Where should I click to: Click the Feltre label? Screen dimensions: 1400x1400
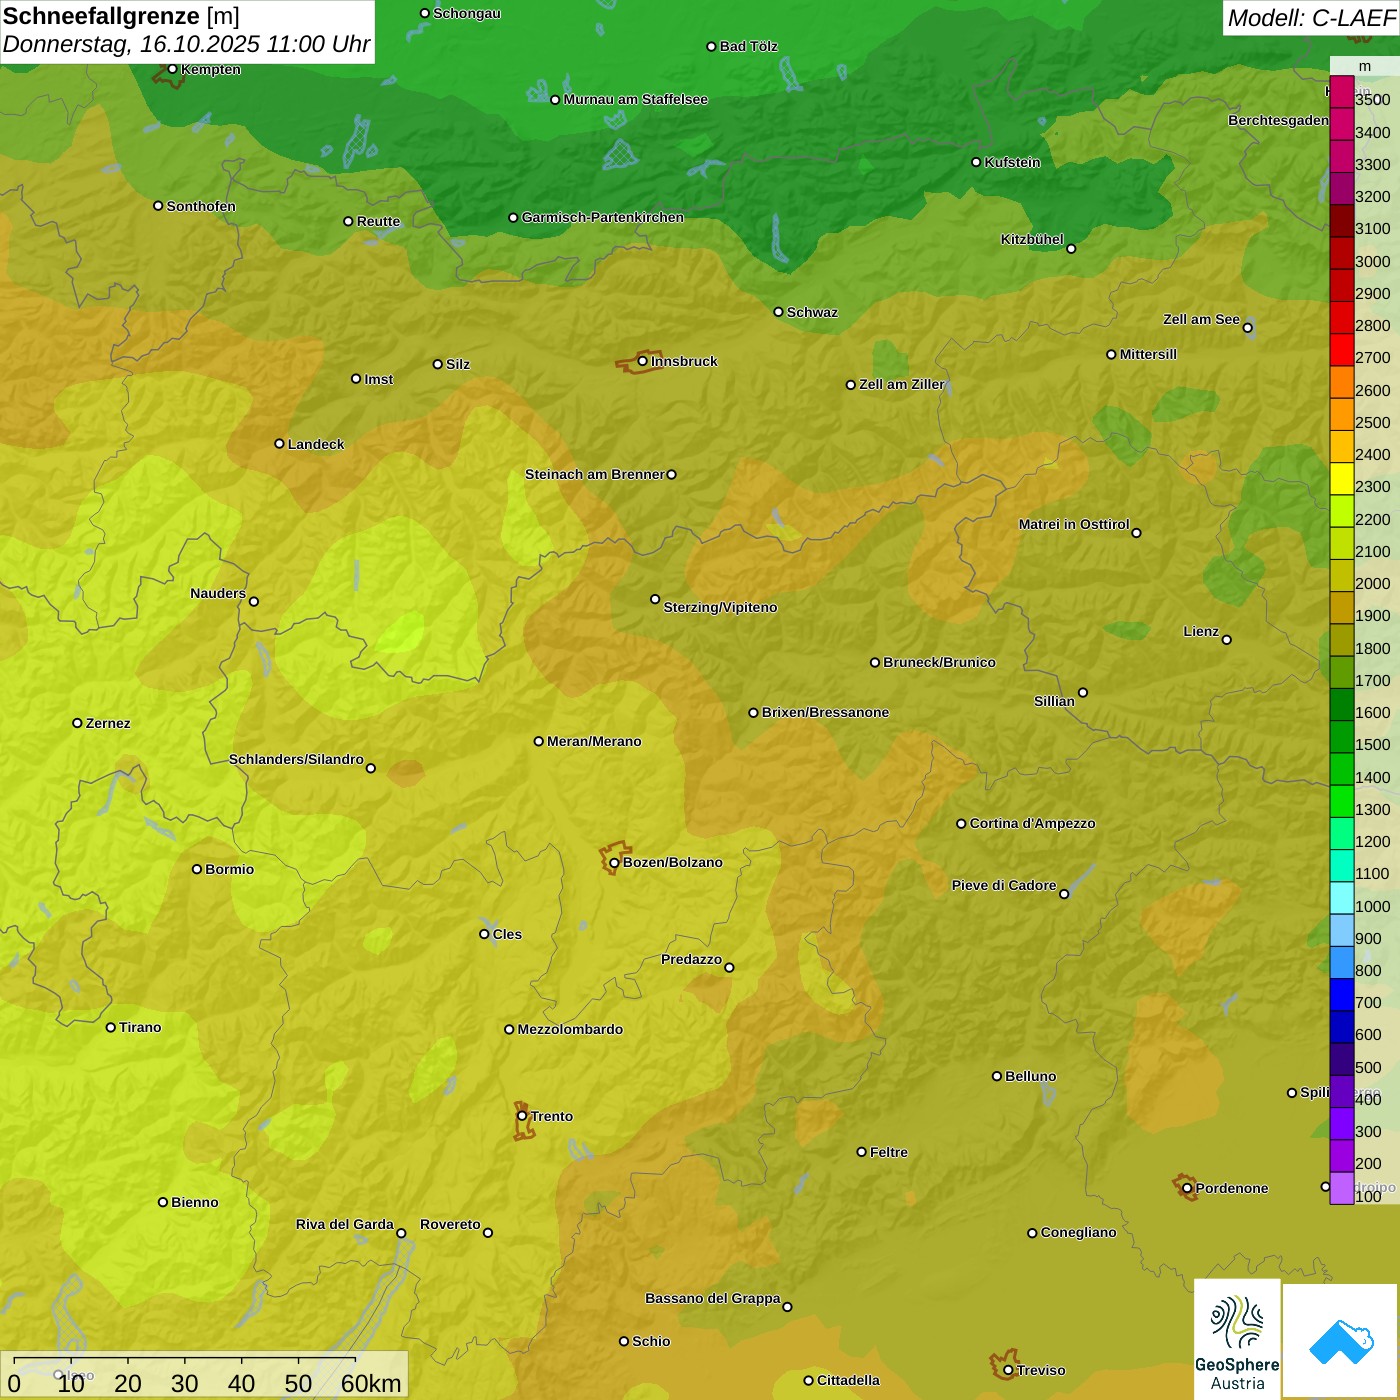[x=889, y=1152]
